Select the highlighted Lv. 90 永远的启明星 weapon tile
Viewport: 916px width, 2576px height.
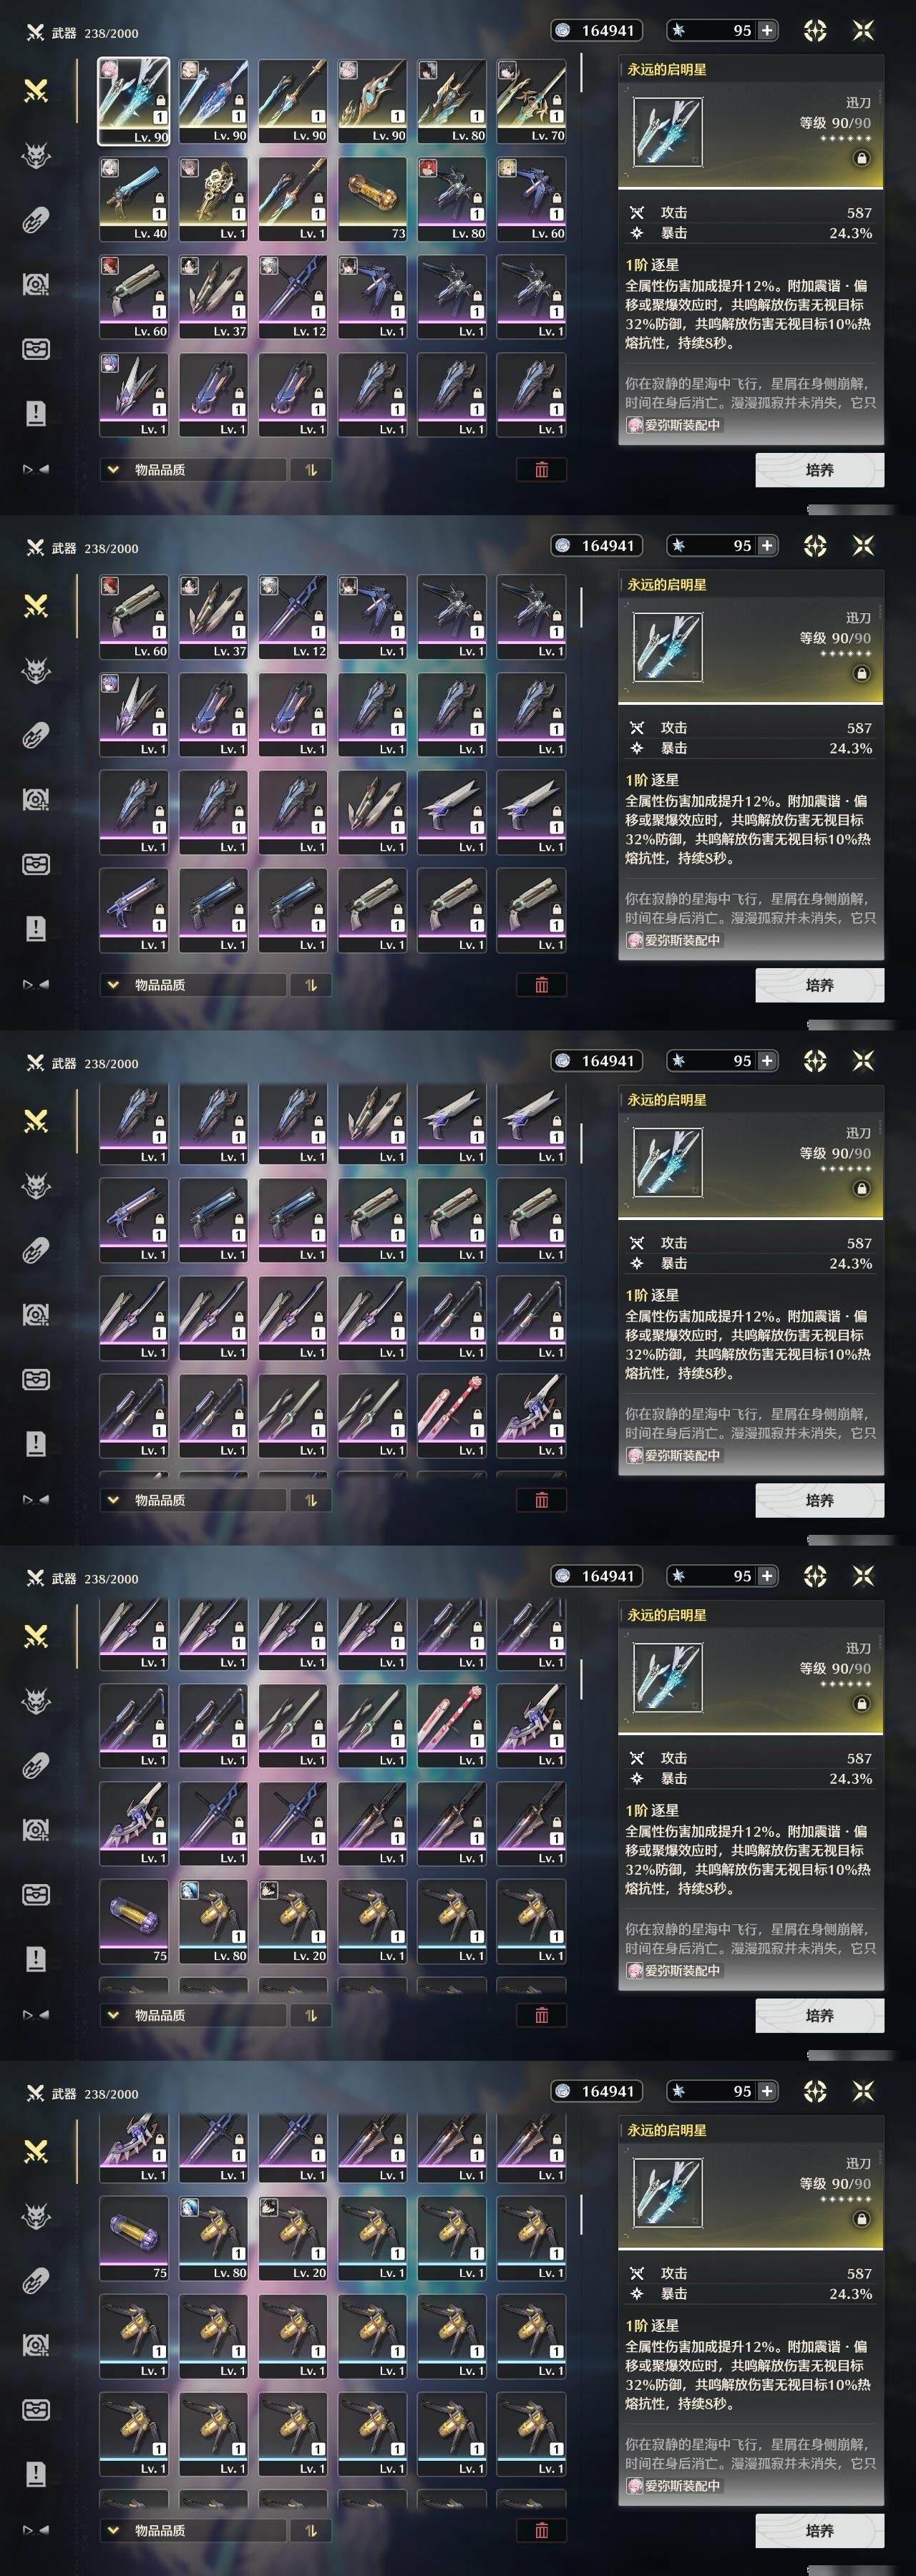point(133,101)
